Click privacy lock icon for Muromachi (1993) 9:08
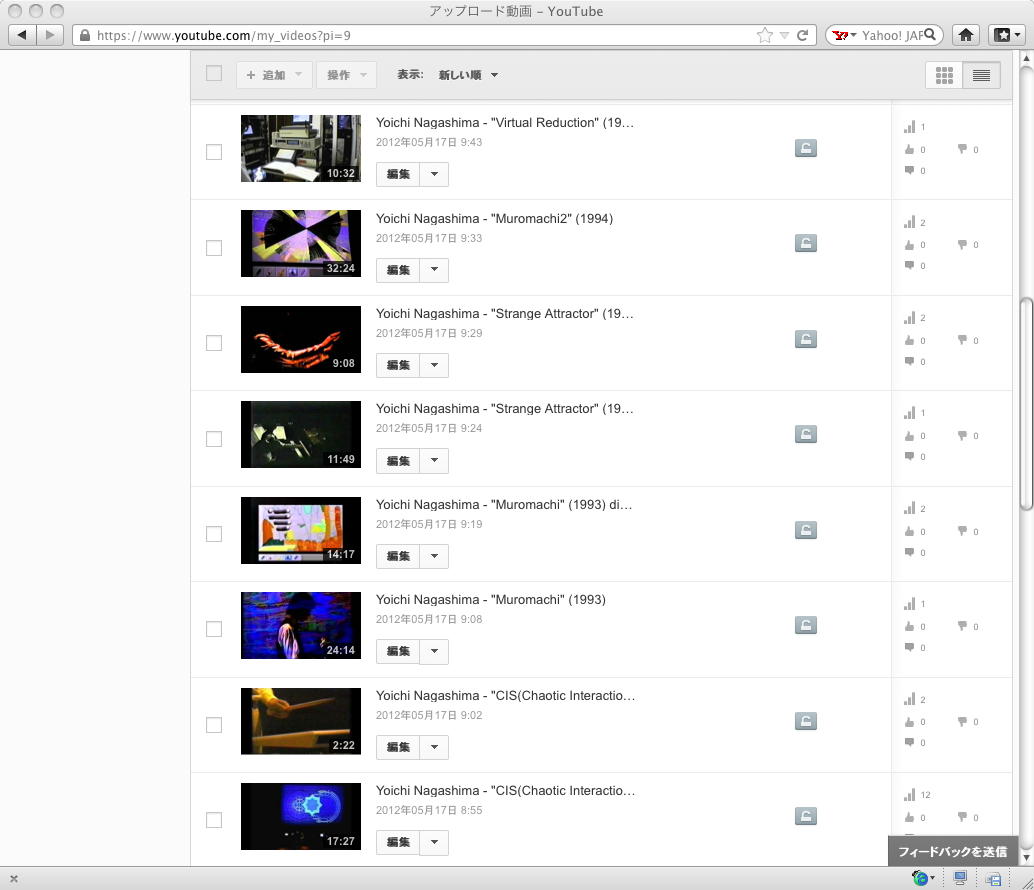1034x890 pixels. pos(805,625)
